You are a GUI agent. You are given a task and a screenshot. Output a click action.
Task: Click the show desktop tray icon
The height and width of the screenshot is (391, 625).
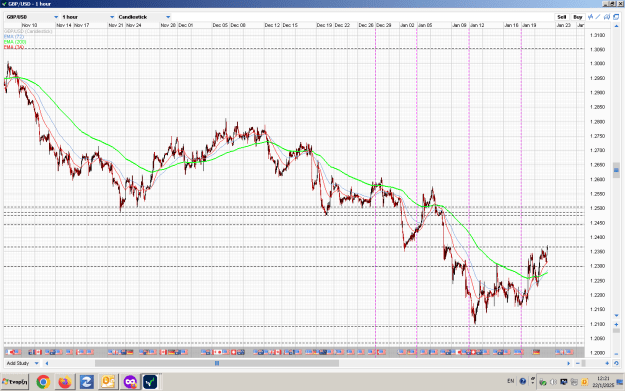tap(620, 382)
